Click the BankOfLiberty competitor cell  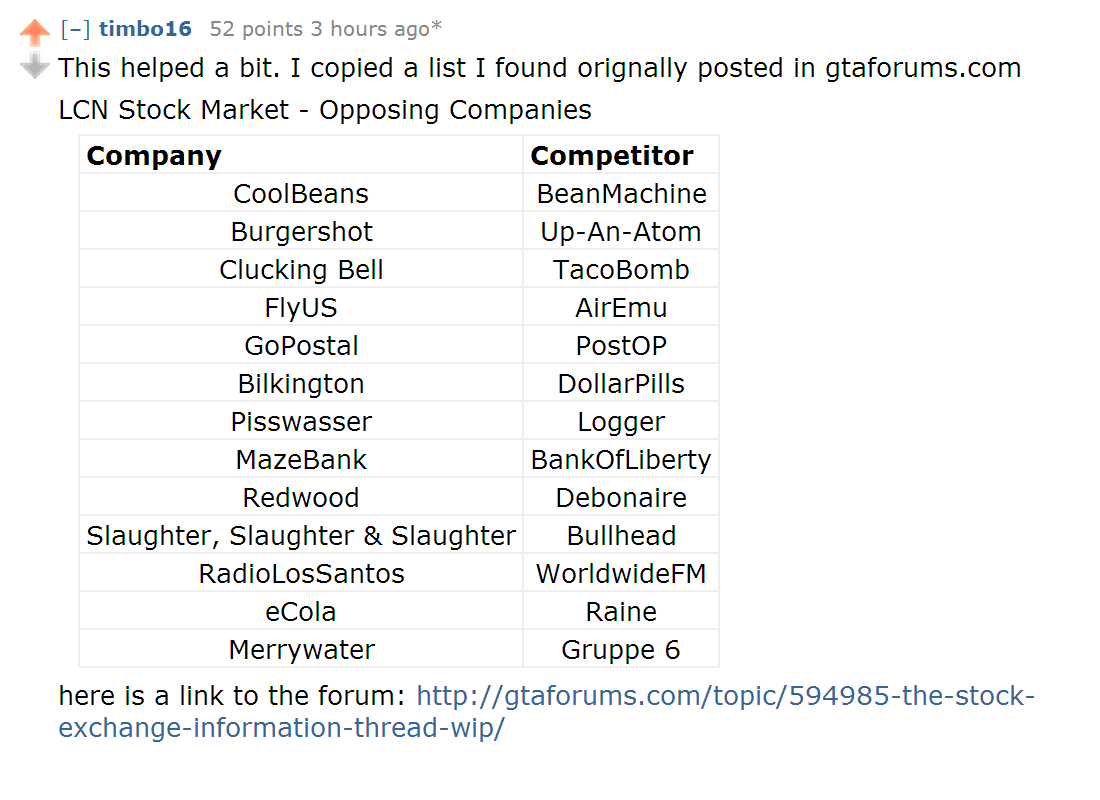click(621, 460)
